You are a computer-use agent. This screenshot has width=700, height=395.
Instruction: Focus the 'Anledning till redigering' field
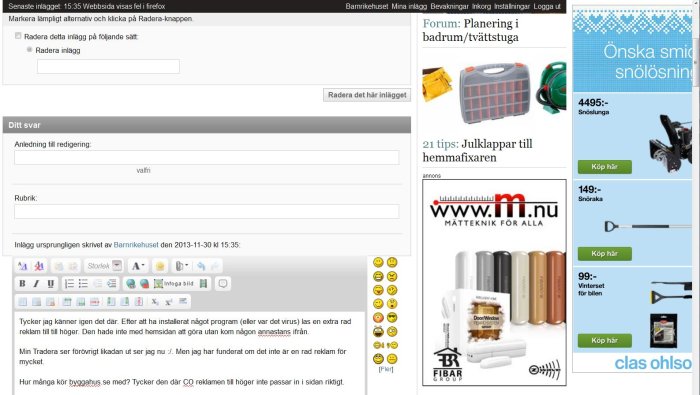(x=207, y=158)
